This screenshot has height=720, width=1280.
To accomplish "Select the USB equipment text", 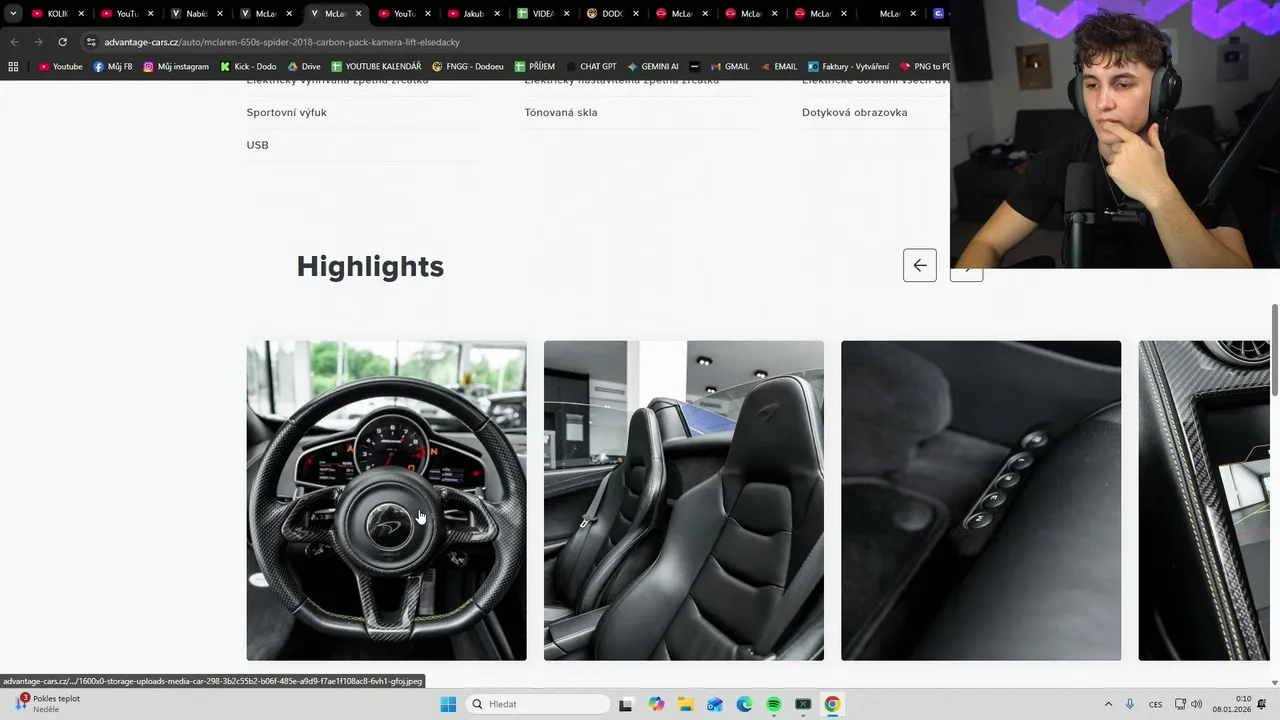I will (257, 145).
